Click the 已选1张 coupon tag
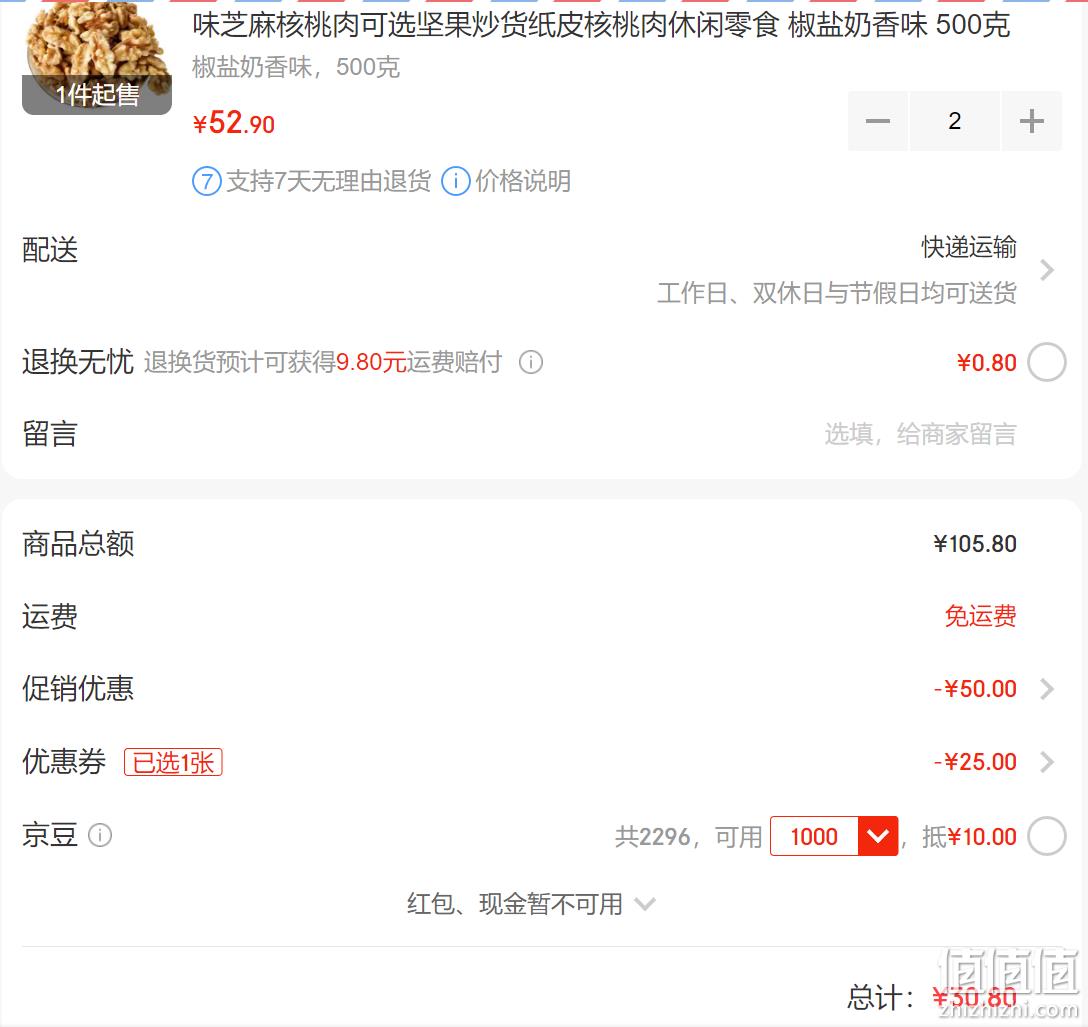 173,762
